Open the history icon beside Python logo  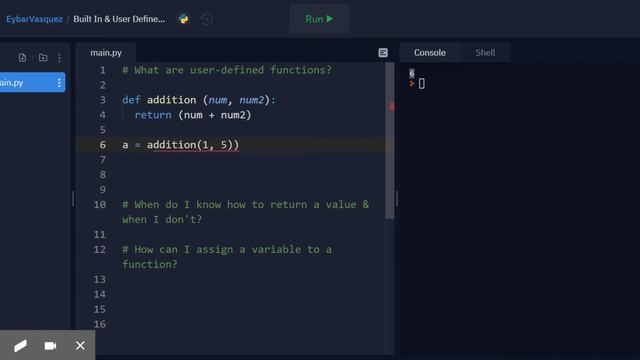[x=207, y=19]
